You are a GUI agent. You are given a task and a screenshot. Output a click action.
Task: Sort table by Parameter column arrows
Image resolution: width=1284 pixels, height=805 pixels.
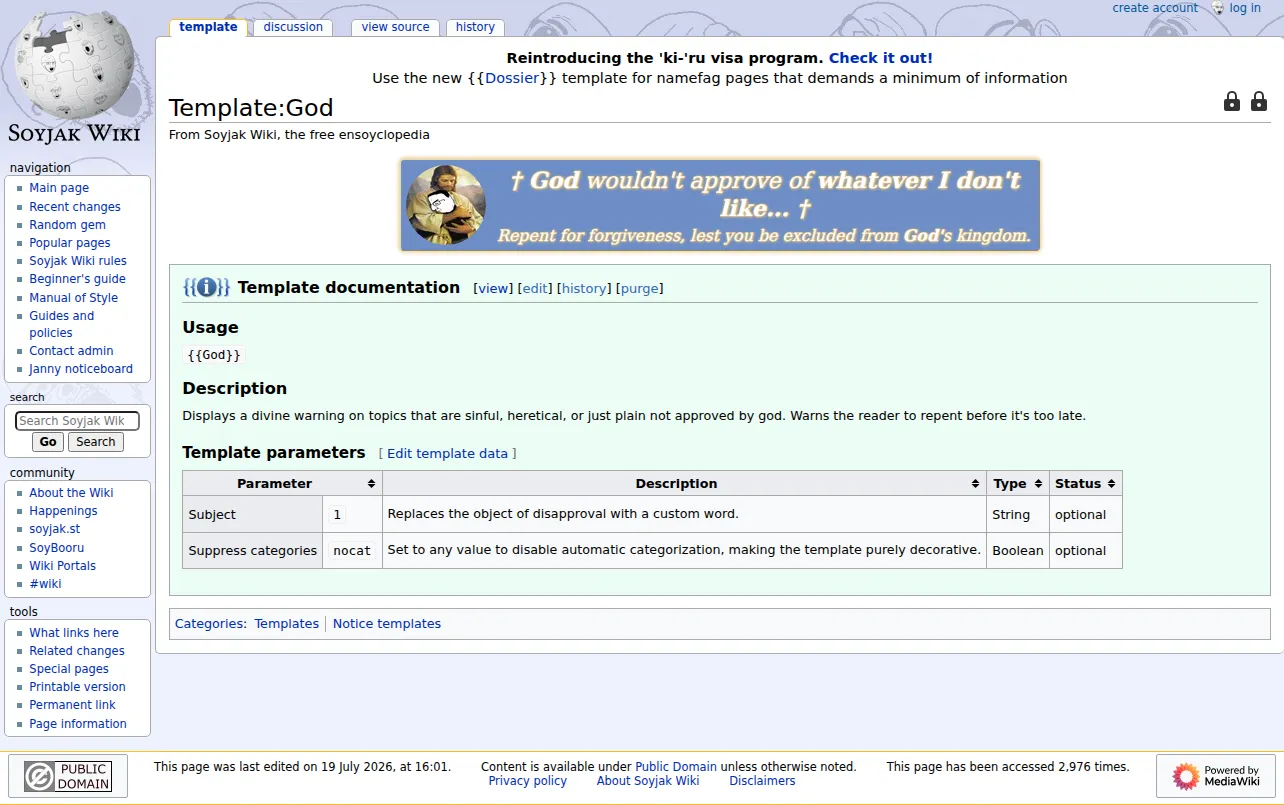click(x=371, y=484)
